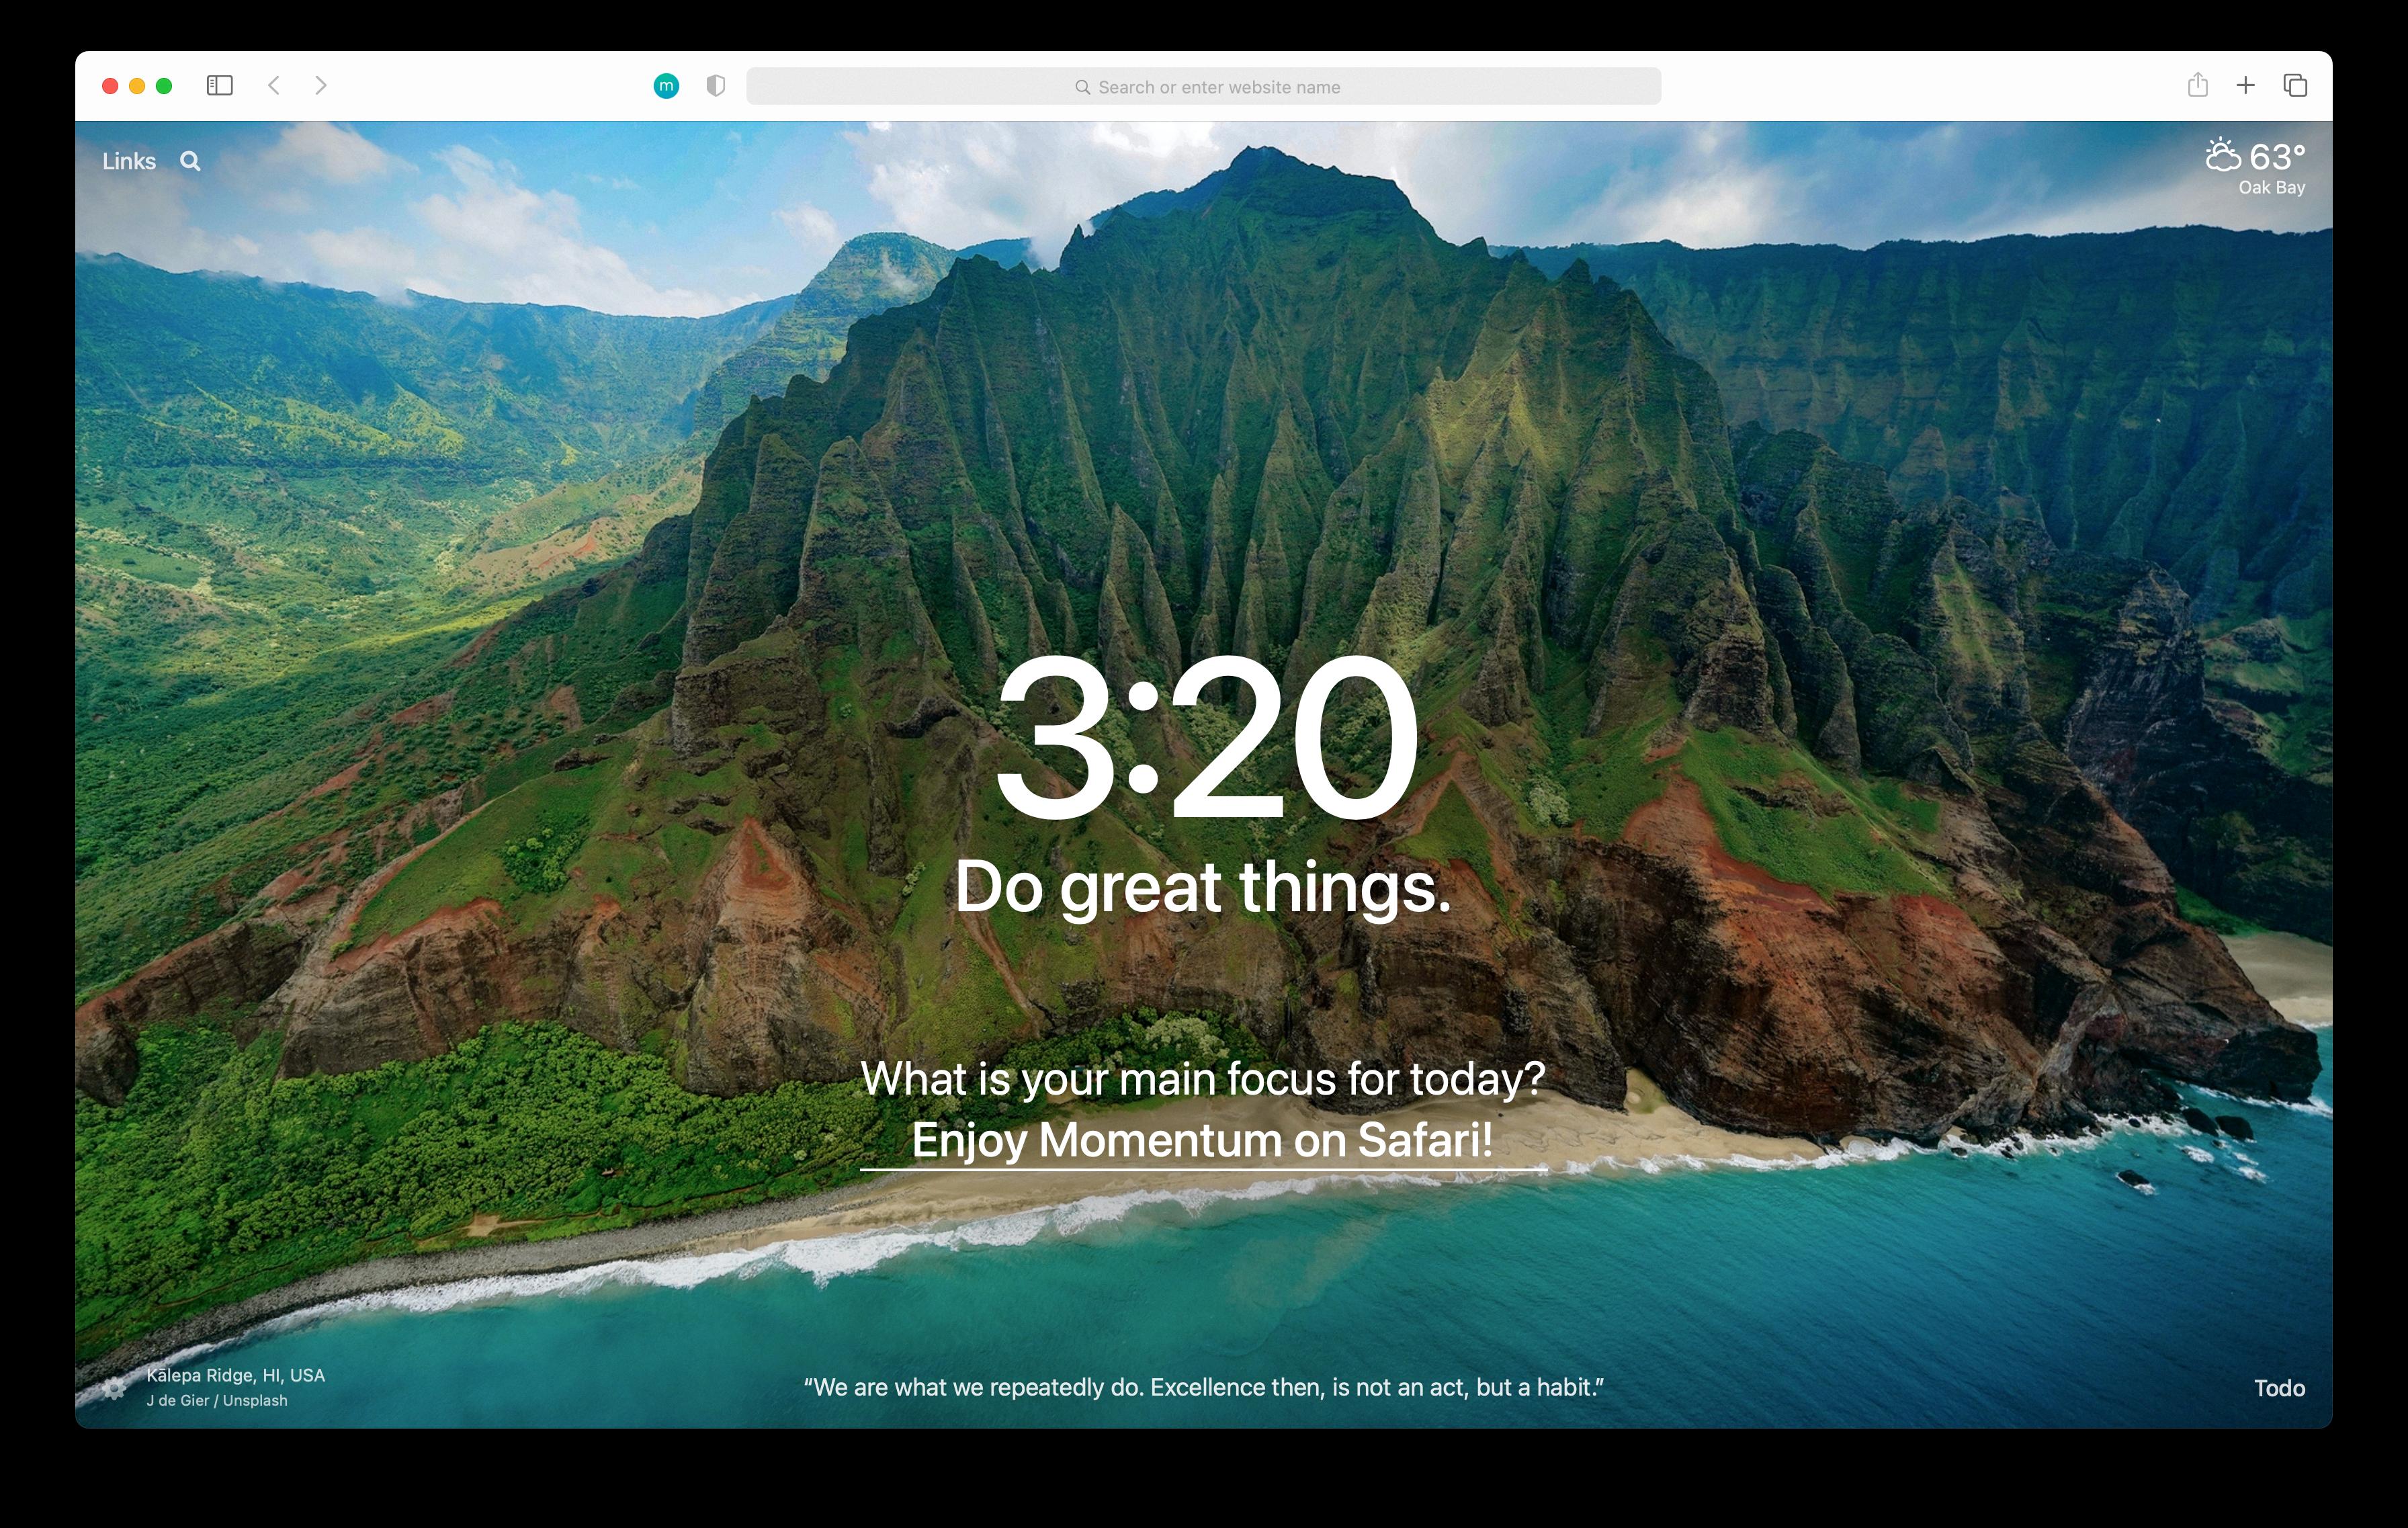Add a new tab with plus icon
Viewport: 2408px width, 1528px height.
[2246, 86]
